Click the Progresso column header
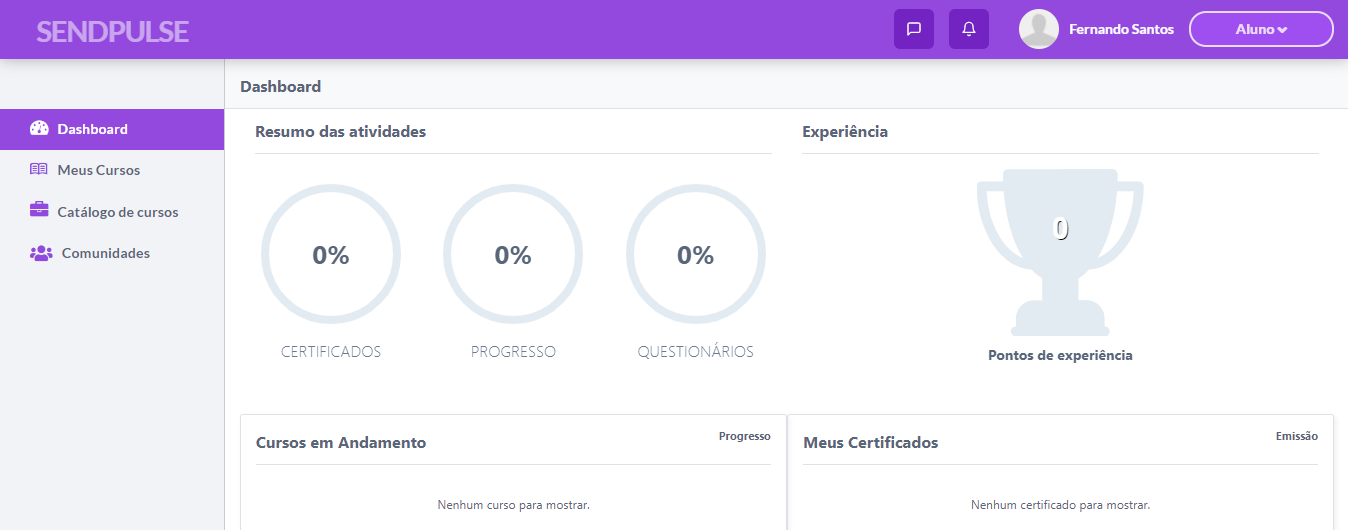 (x=745, y=436)
